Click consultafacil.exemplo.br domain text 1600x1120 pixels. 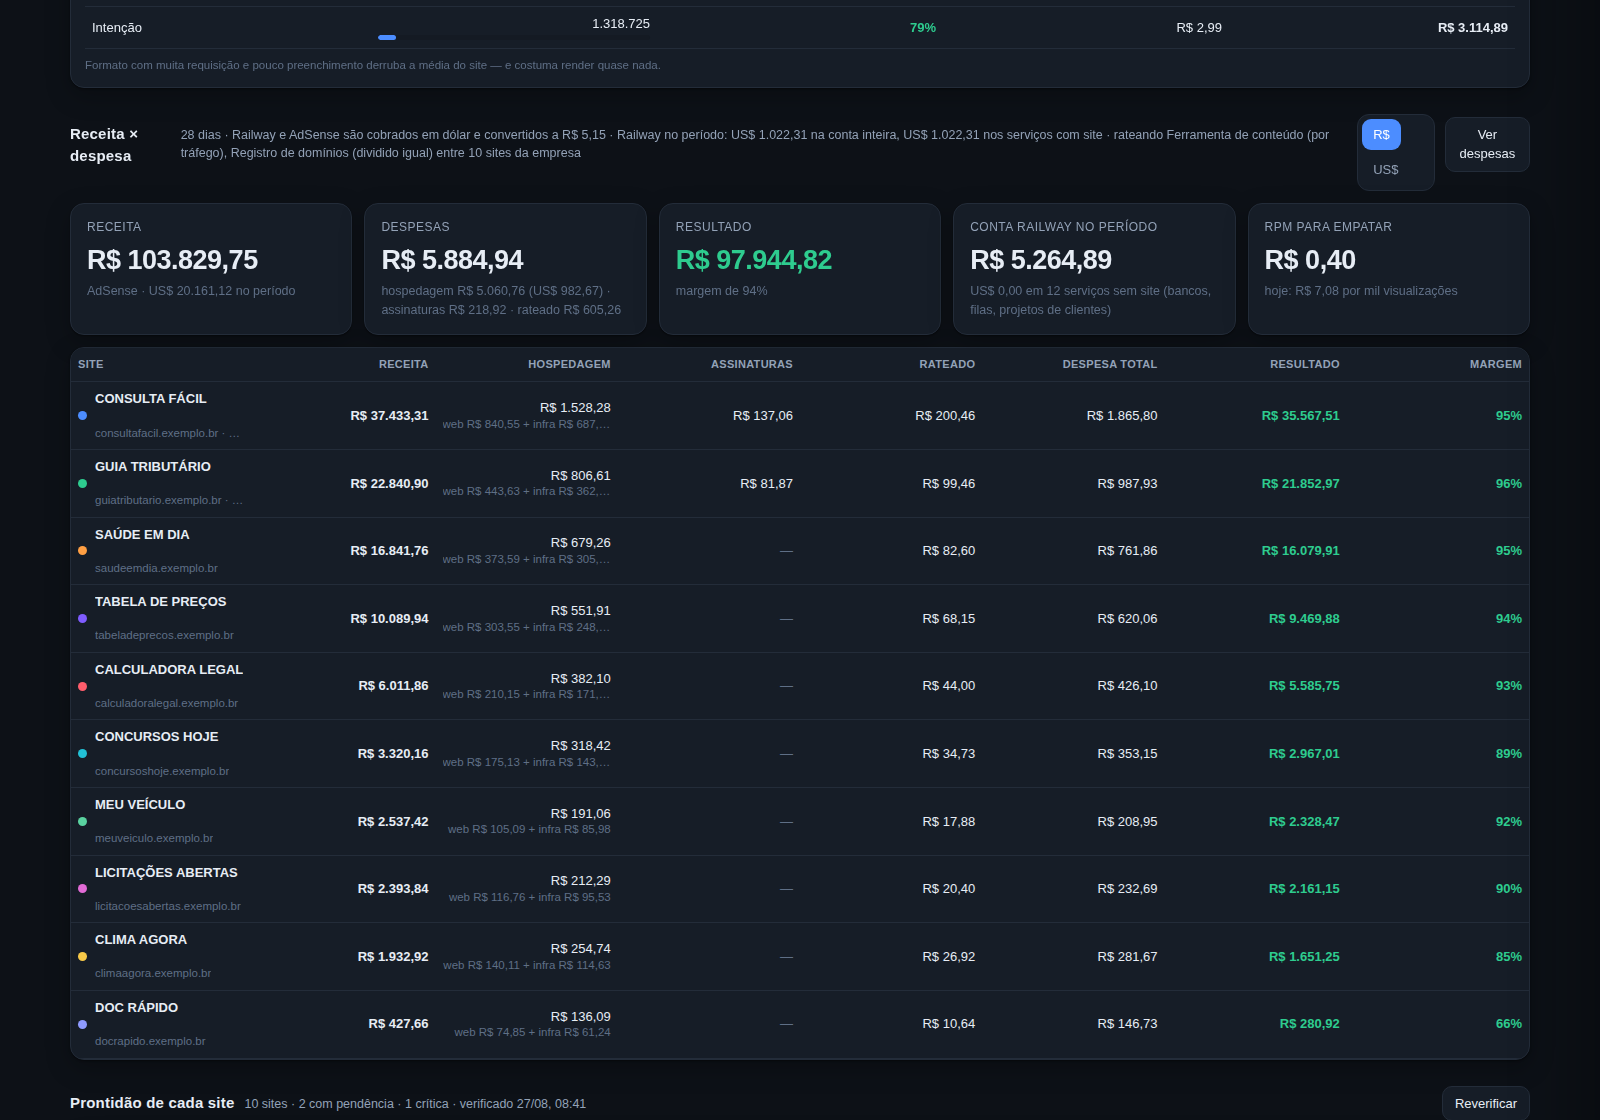[x=156, y=433]
